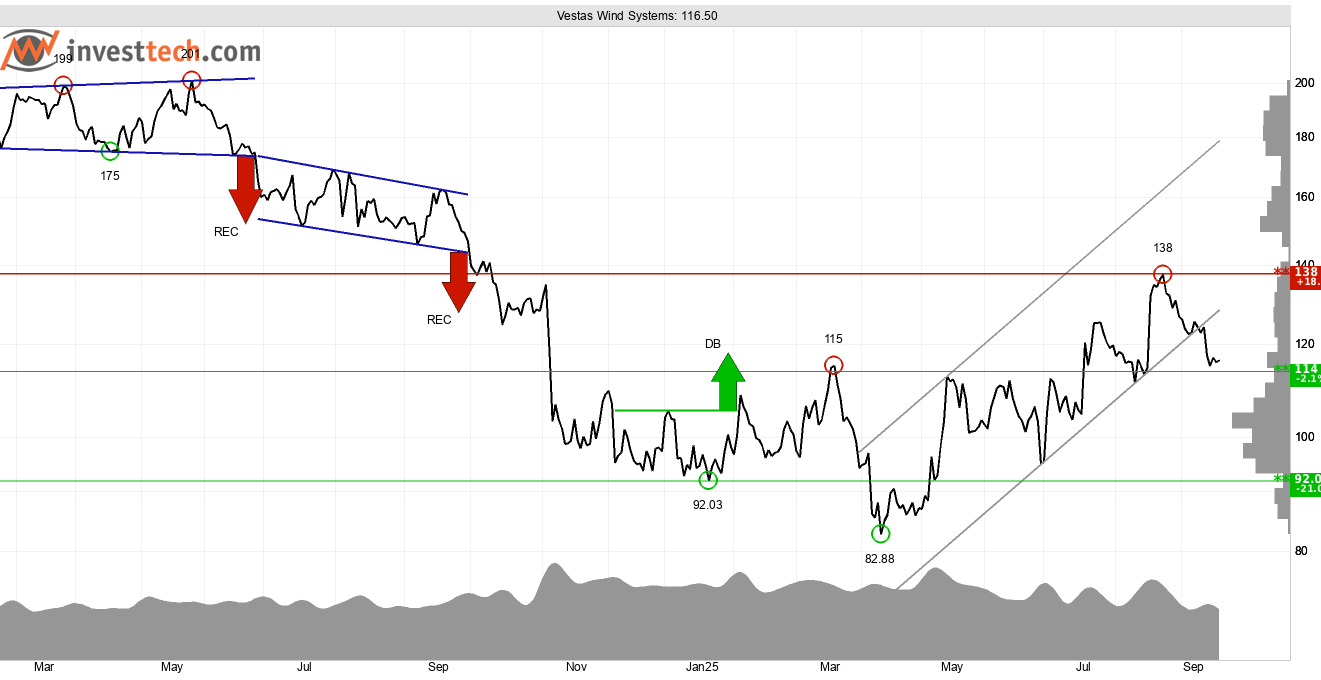
Task: Click the red circle at peak 199
Action: pos(63,86)
